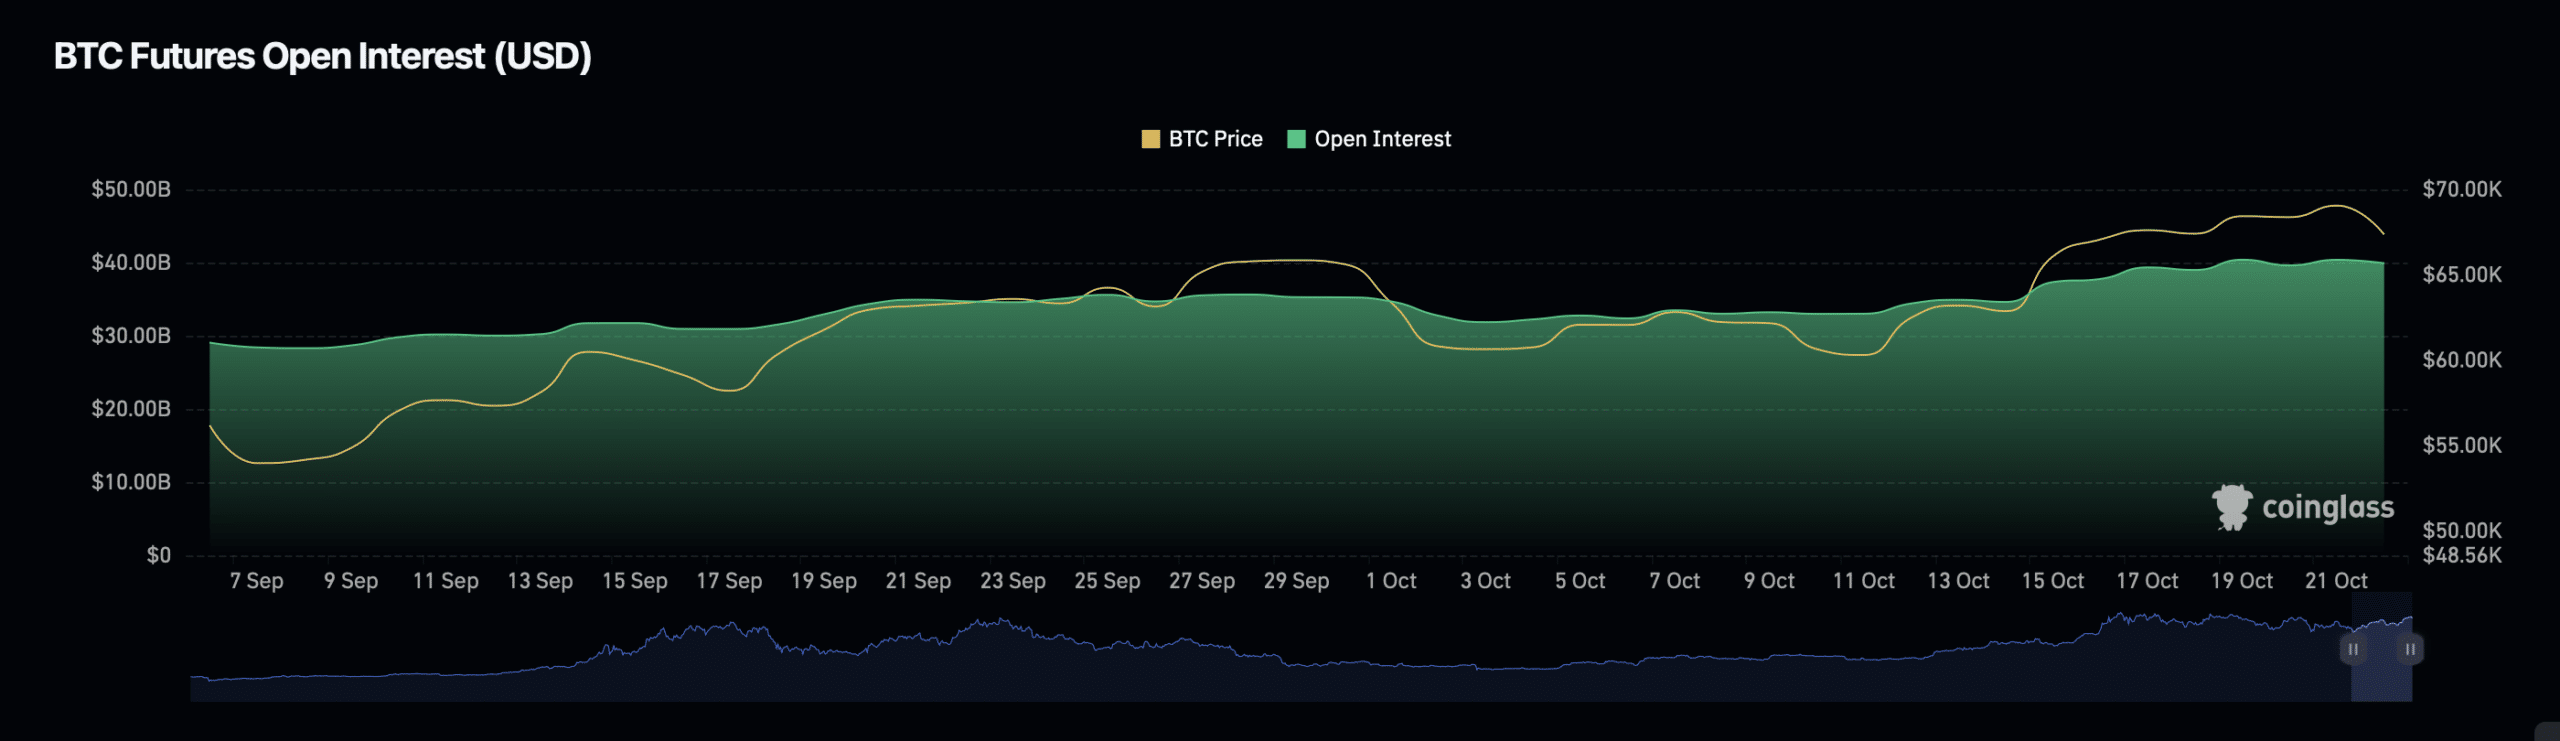Click the $0 left axis label
Screen dimensions: 2560x741
(159, 555)
